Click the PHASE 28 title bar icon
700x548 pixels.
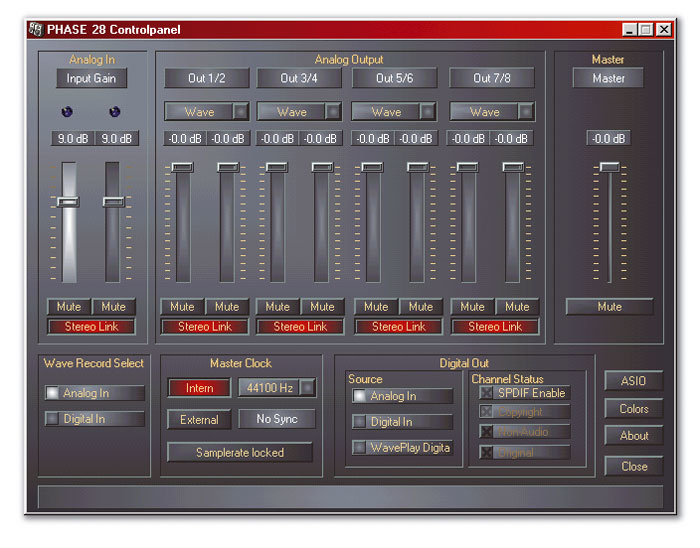[36, 29]
